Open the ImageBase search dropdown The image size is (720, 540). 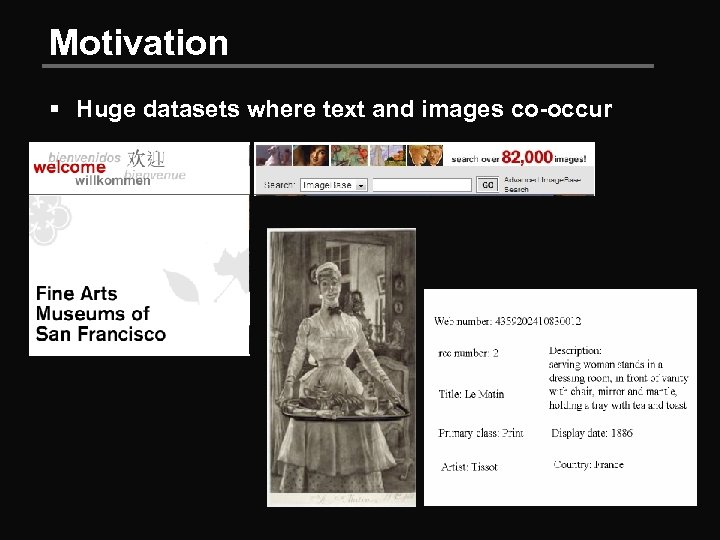pyautogui.click(x=334, y=185)
